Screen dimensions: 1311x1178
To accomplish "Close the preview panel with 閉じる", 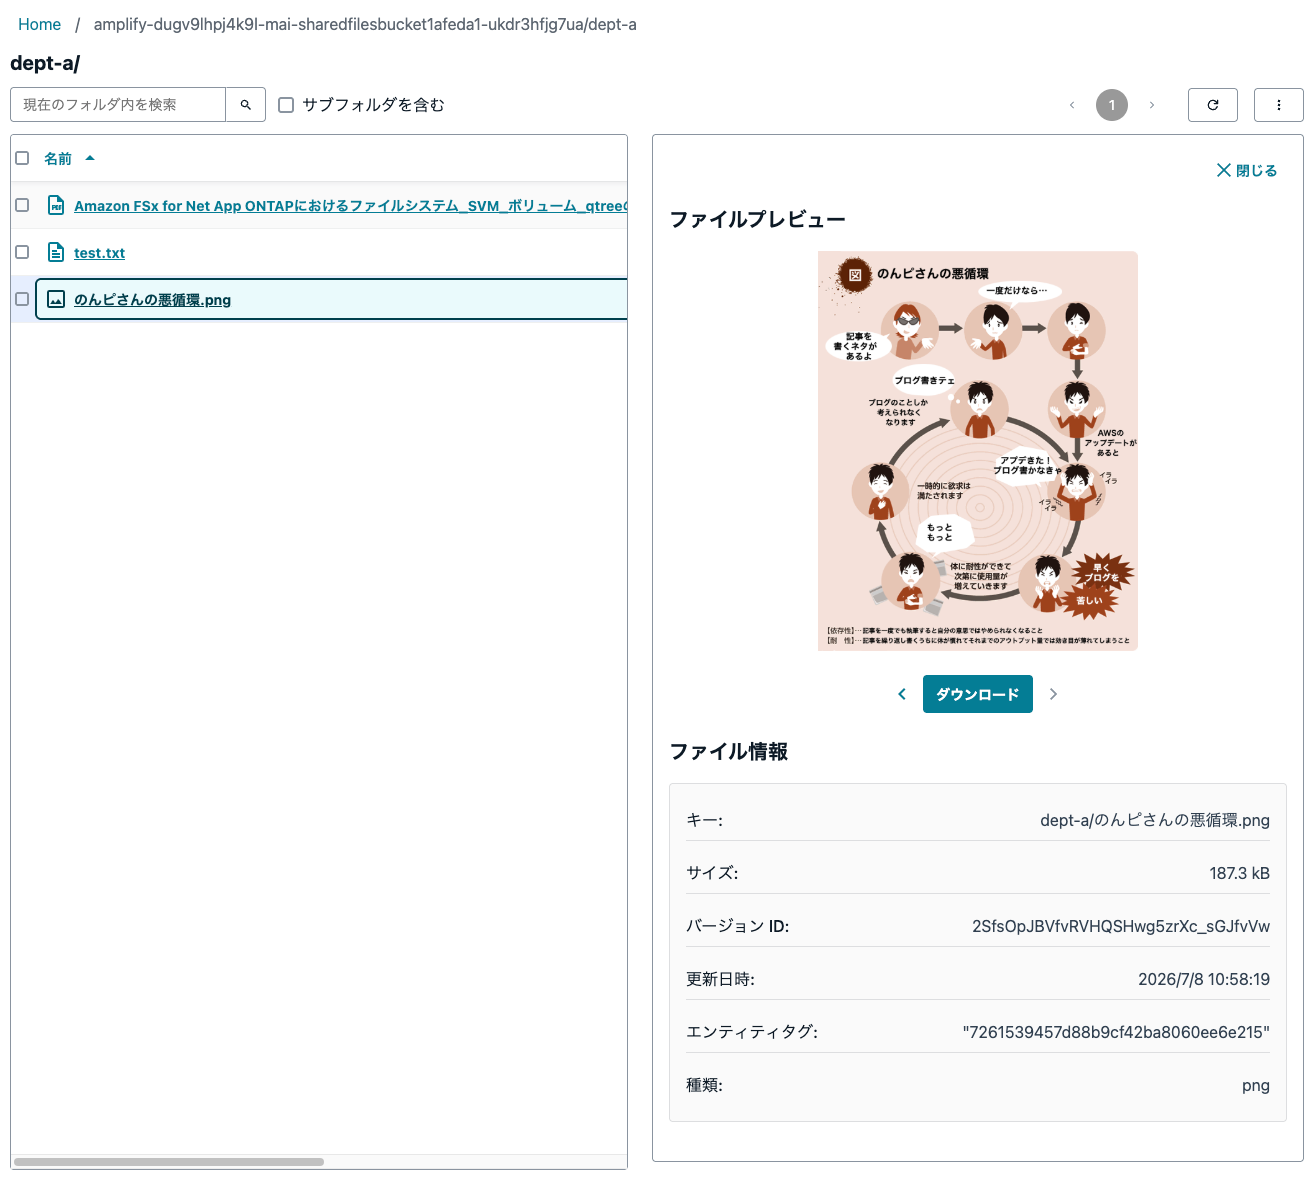I will point(1246,171).
